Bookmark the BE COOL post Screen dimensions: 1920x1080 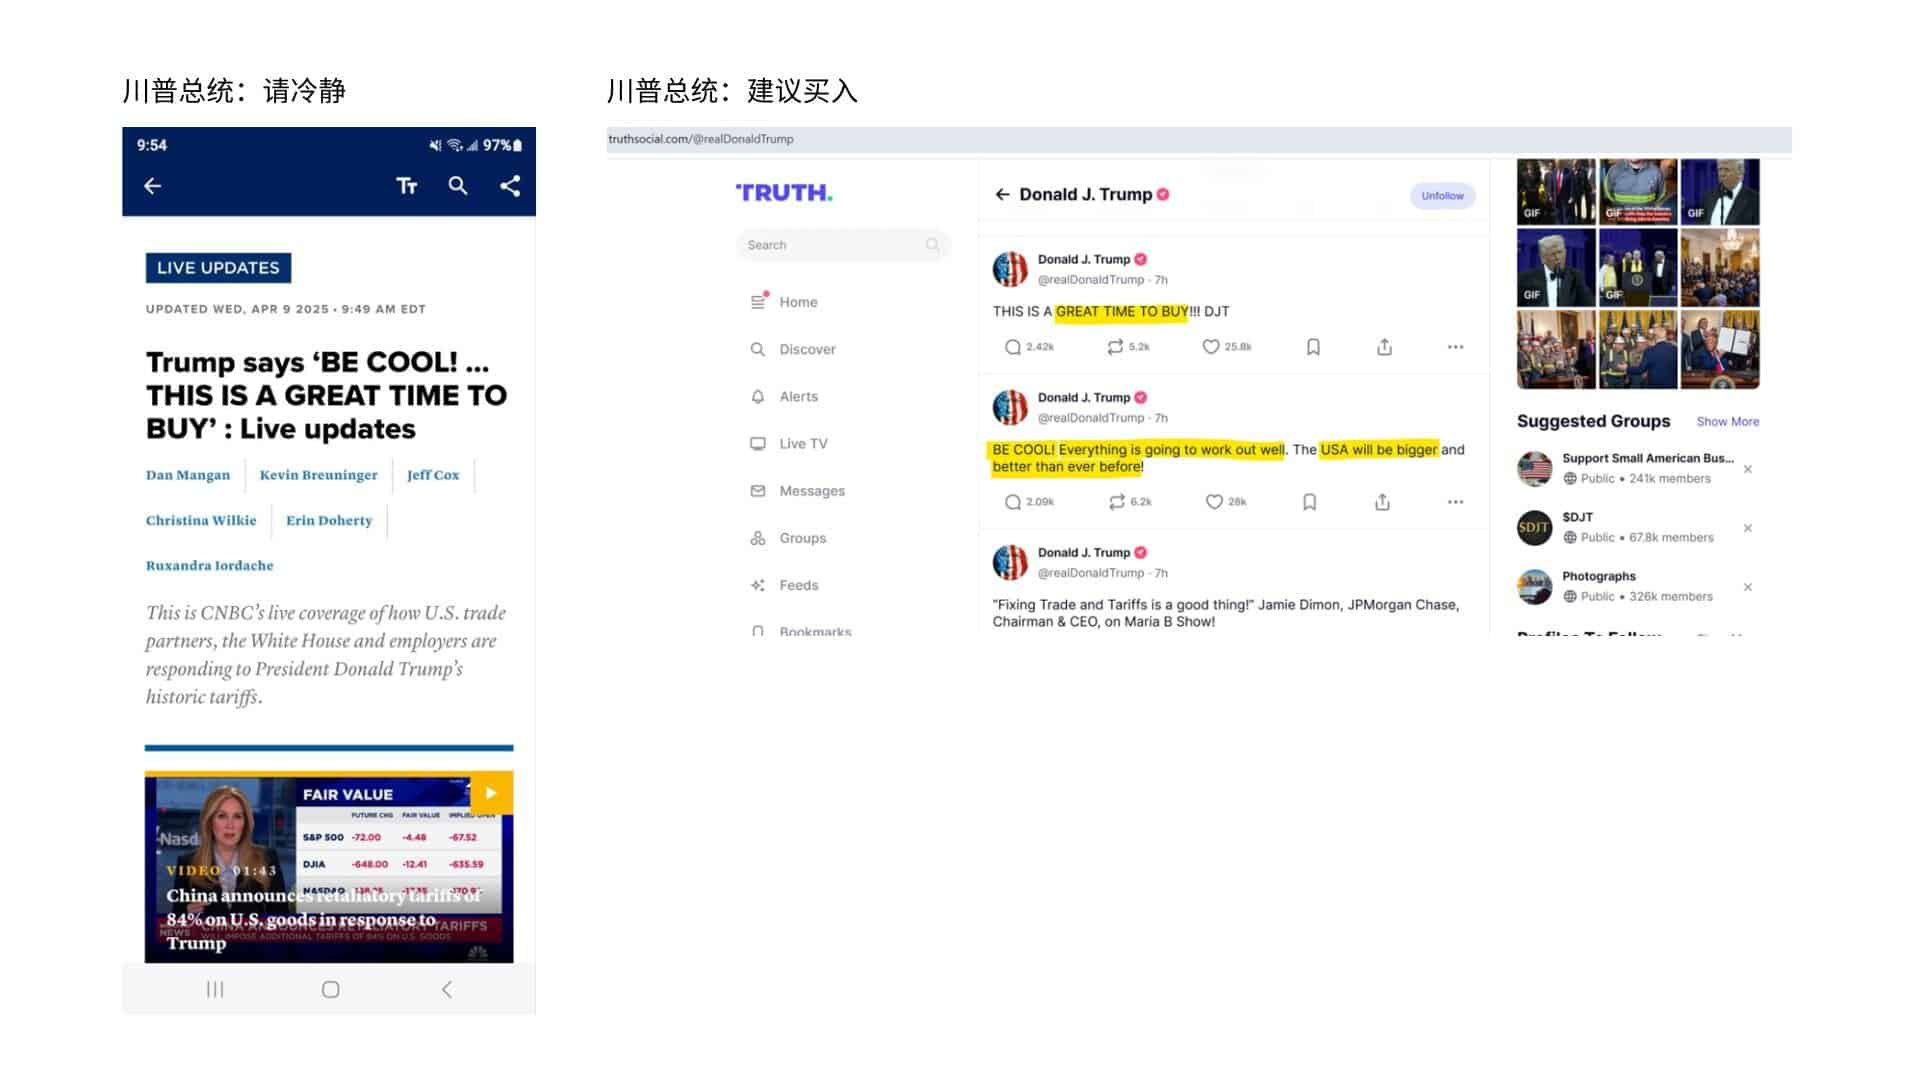point(1310,502)
